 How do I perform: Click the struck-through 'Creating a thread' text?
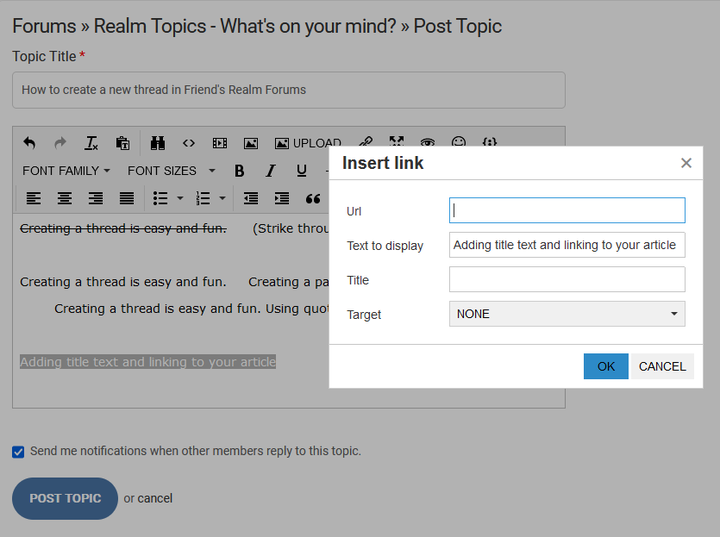[123, 228]
